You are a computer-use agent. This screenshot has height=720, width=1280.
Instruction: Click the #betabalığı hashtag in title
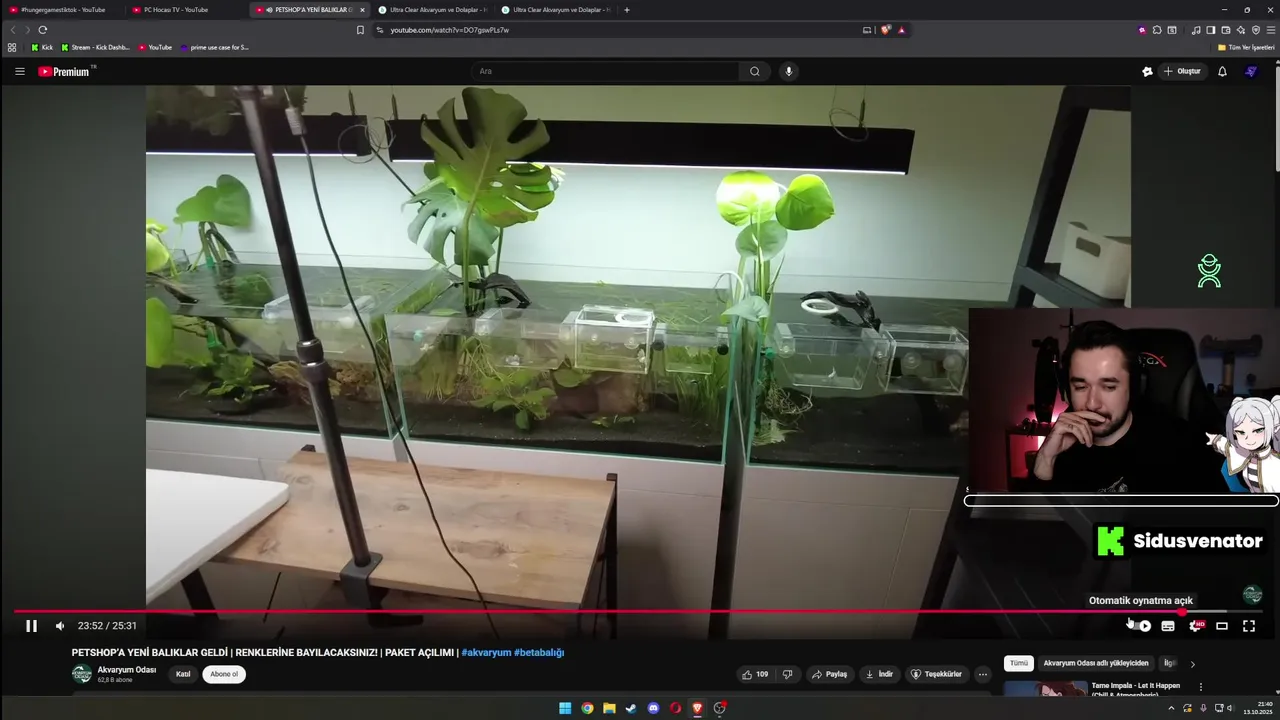pos(539,653)
